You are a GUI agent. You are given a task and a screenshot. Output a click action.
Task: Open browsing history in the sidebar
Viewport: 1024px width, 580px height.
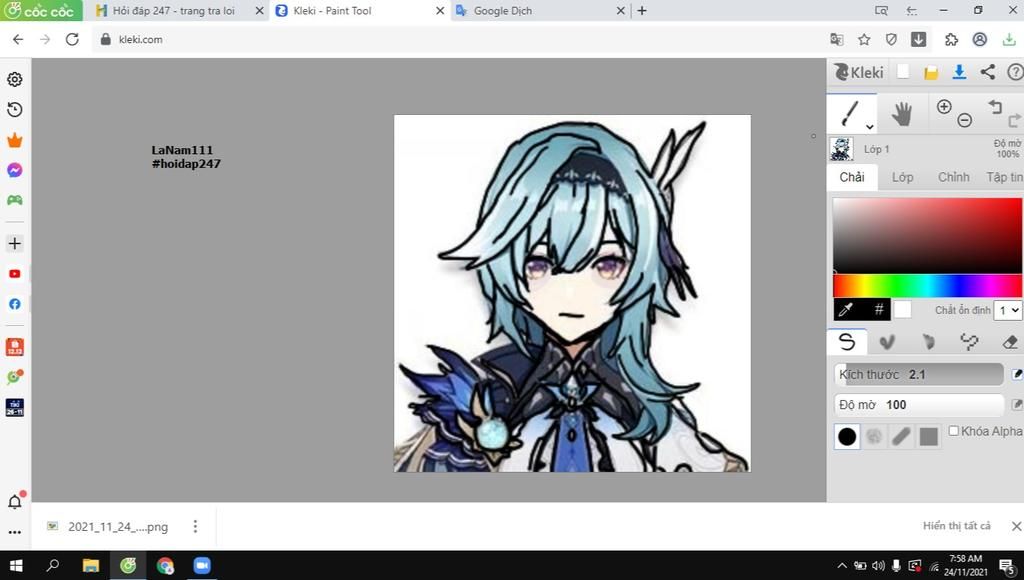14,110
